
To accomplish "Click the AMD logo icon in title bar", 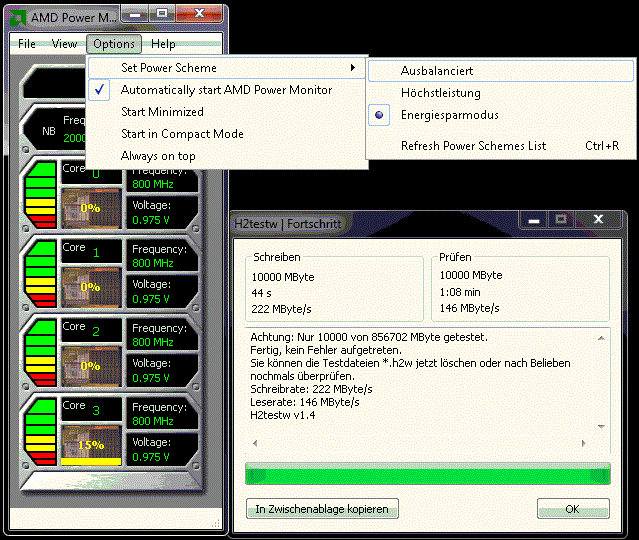I will 18,18.
